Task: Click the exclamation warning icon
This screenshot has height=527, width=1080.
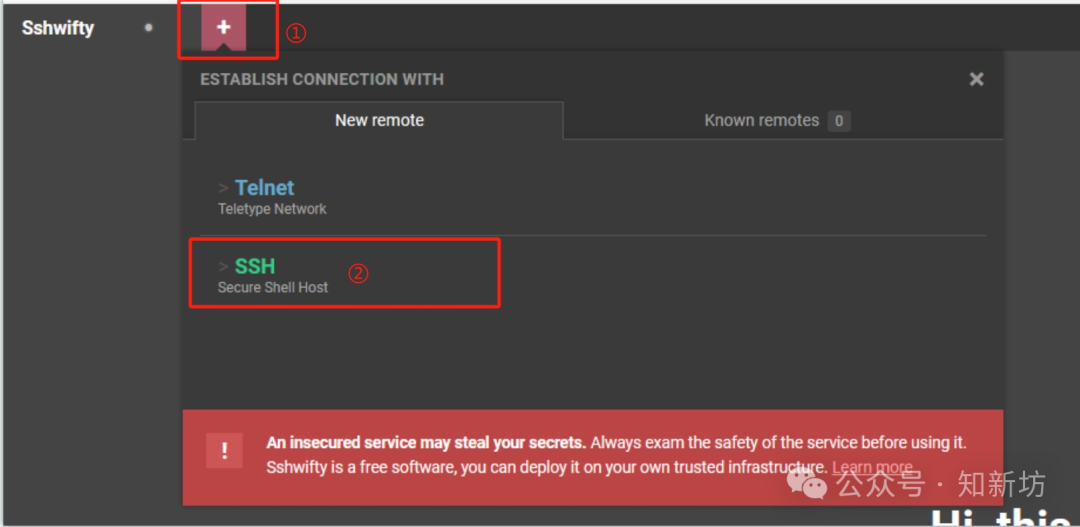Action: (x=224, y=451)
